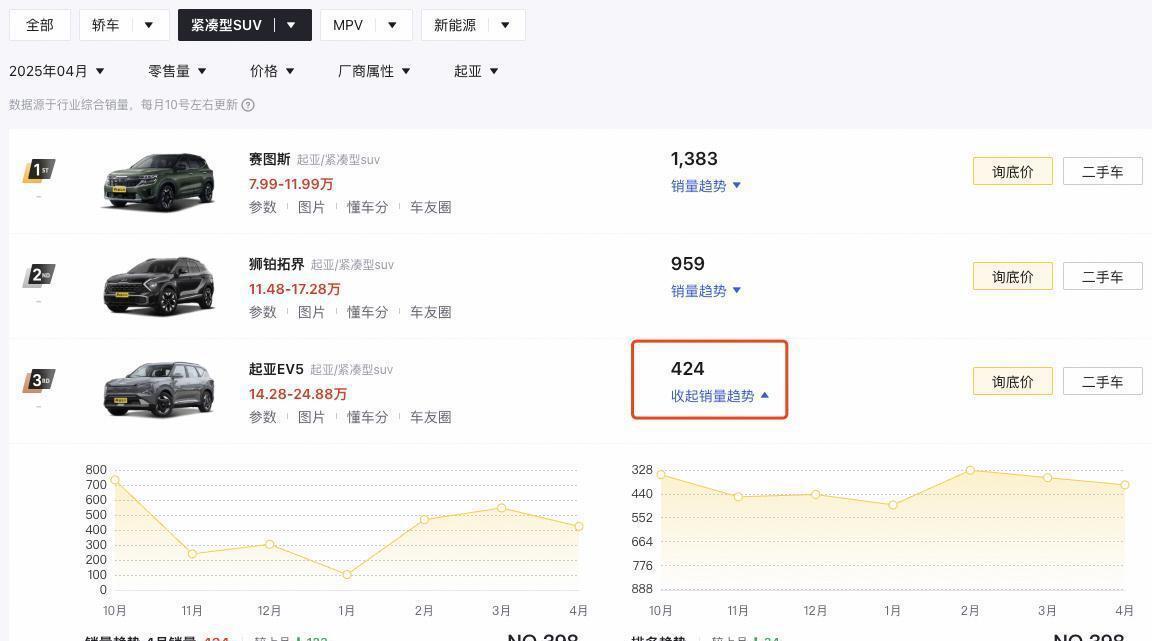Open 车友圈 for 起亚EV5

tap(431, 418)
